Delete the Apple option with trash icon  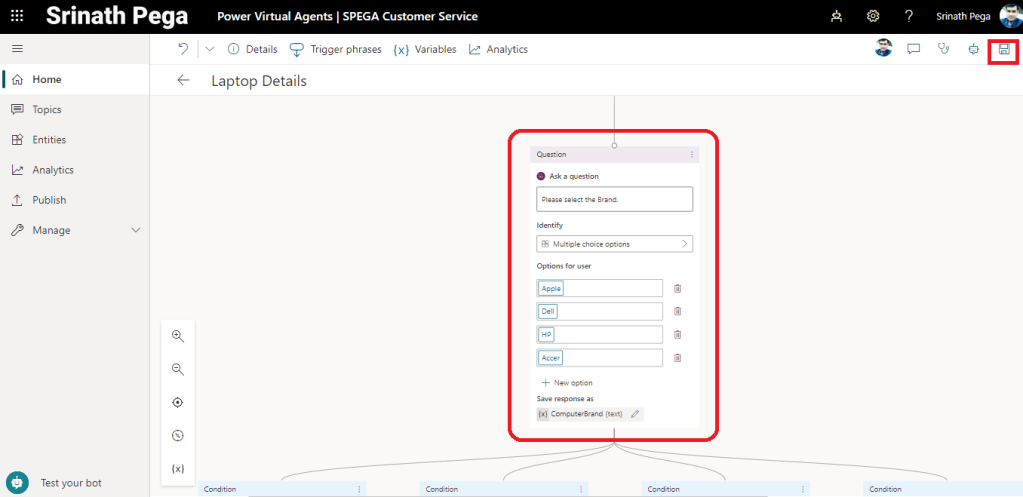(677, 288)
